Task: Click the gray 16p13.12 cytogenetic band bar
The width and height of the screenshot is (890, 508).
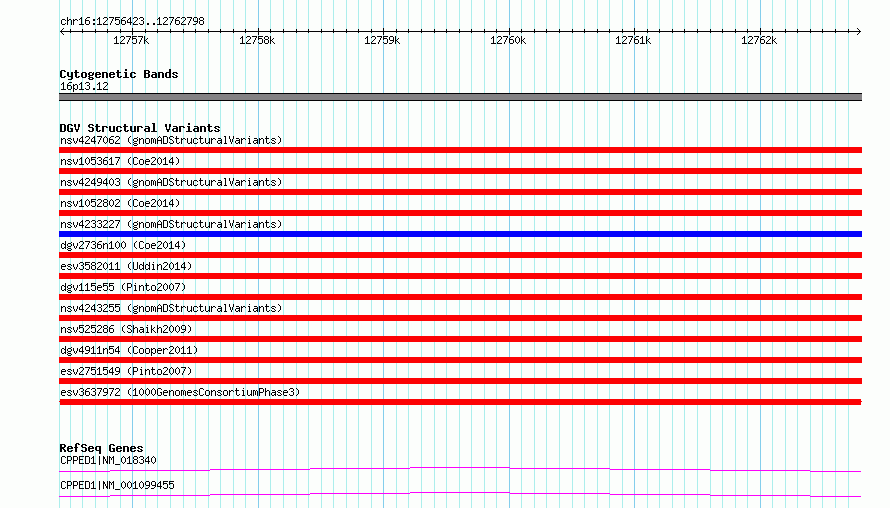Action: tap(460, 97)
